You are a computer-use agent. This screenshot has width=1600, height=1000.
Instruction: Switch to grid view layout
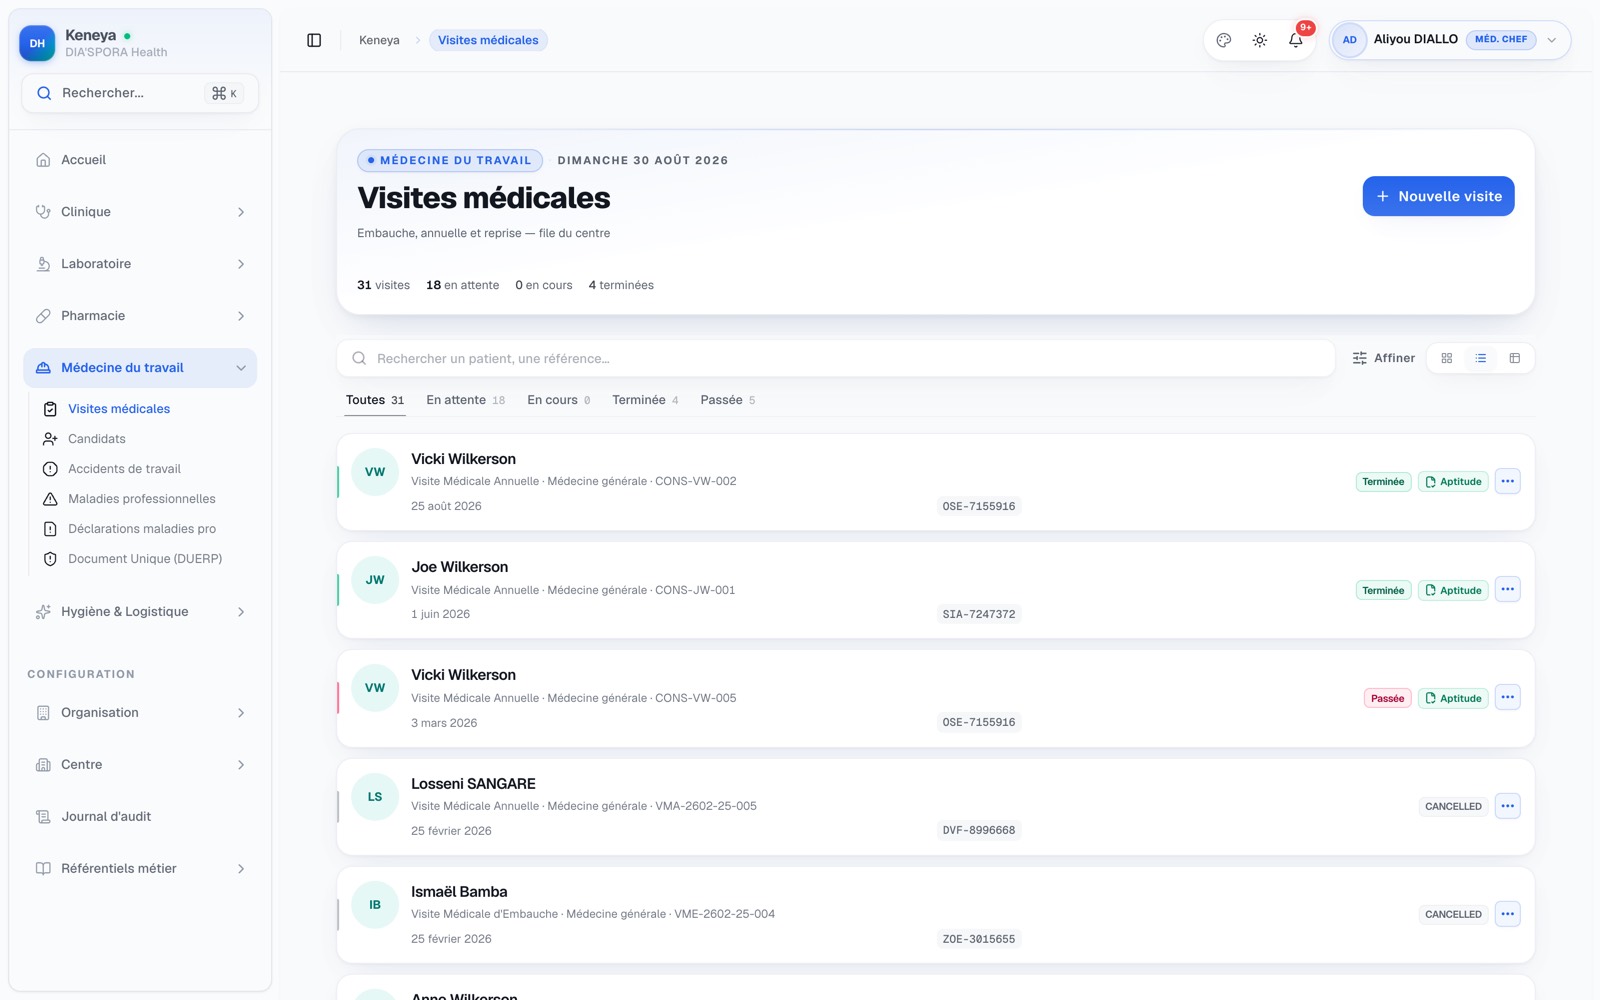(1447, 358)
